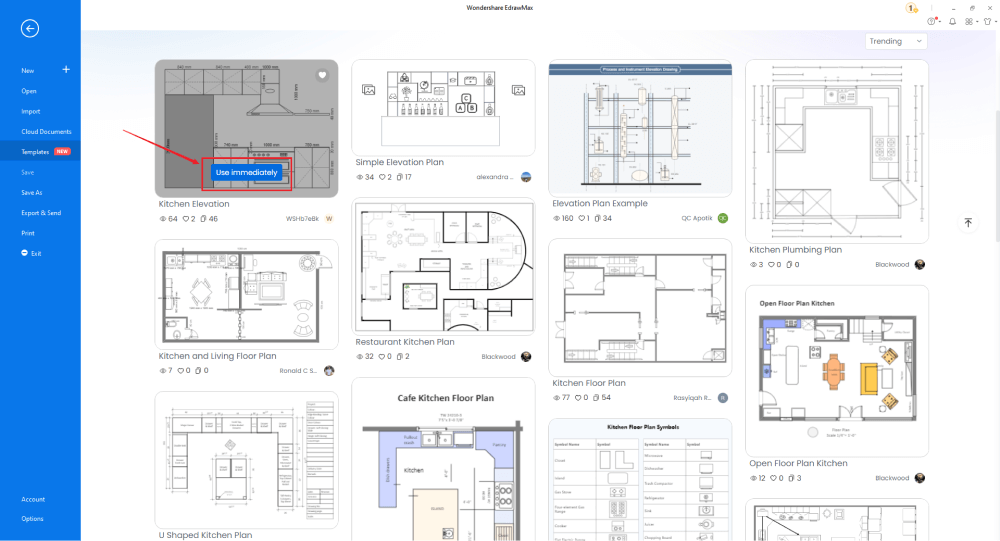This screenshot has width=1000, height=541.
Task: Like the Kitchen and Living Floor Plan heart
Action: click(184, 371)
